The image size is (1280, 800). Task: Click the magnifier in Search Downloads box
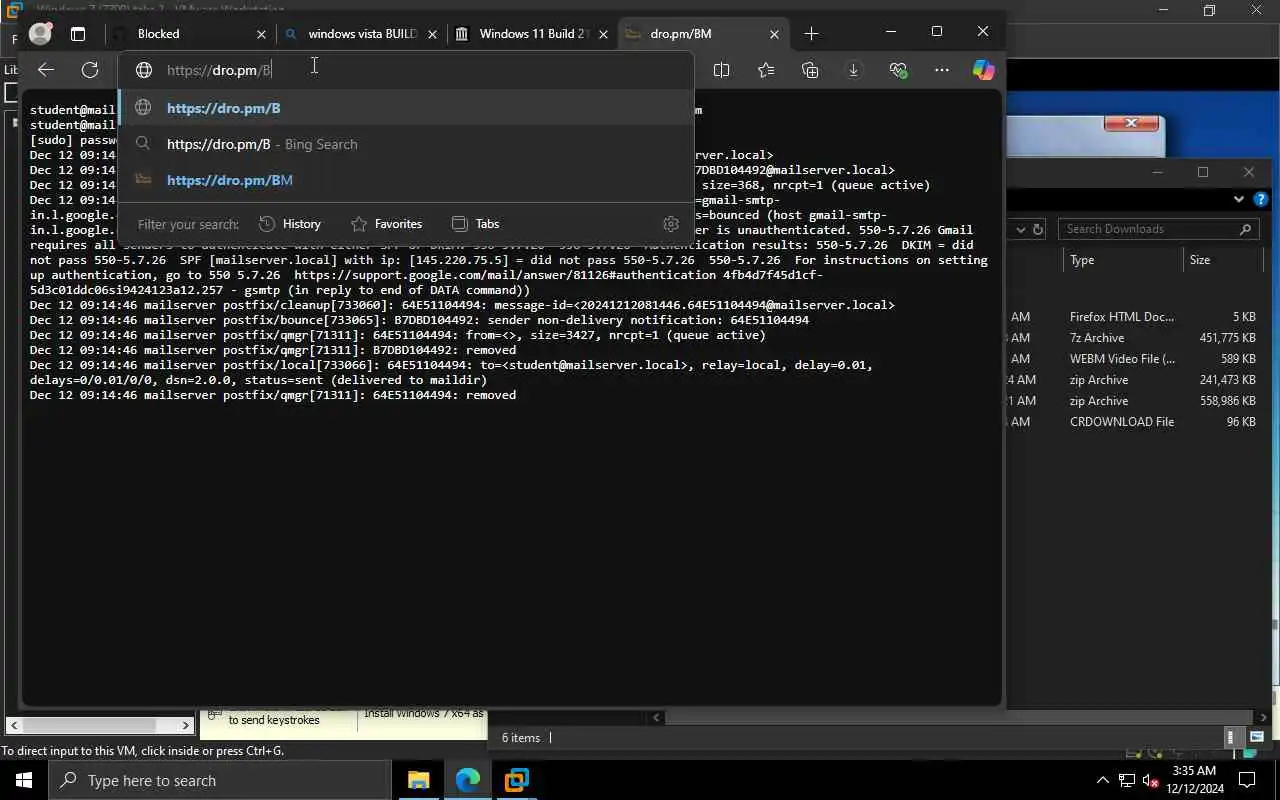click(1245, 229)
